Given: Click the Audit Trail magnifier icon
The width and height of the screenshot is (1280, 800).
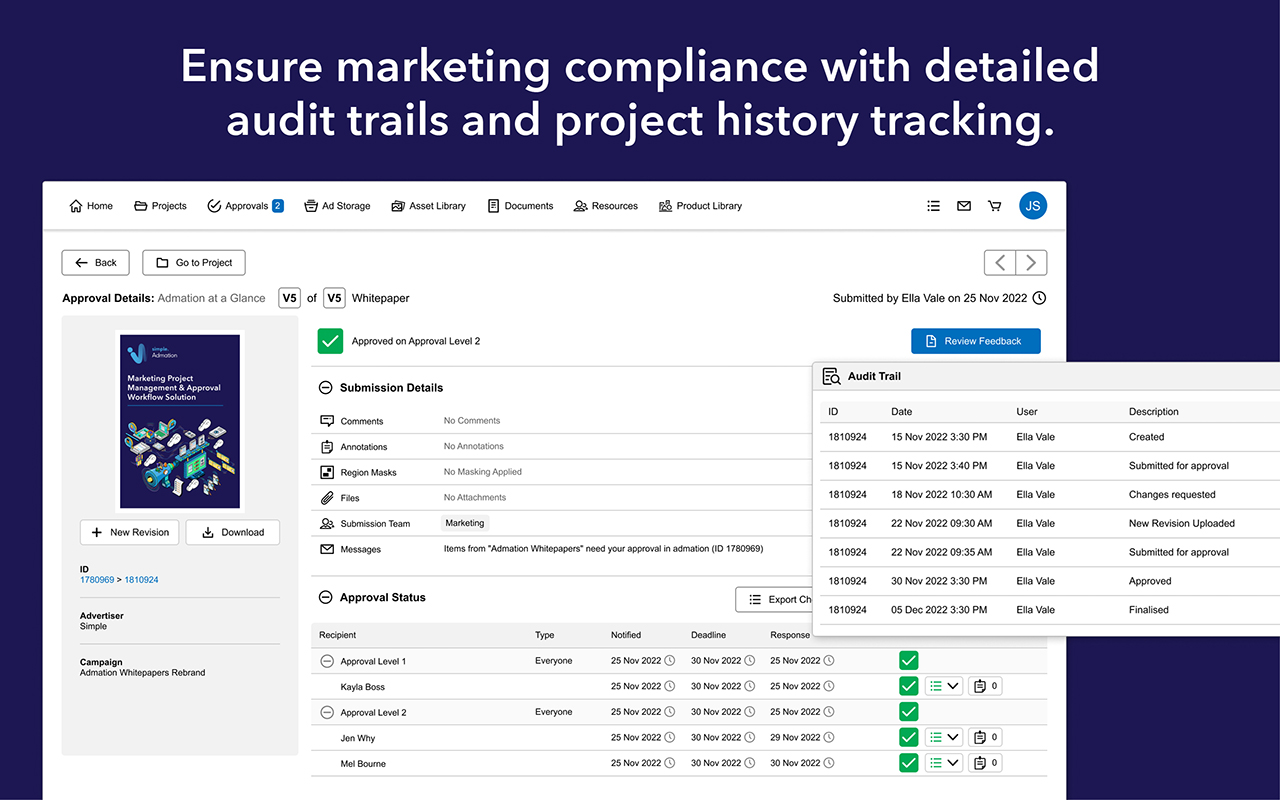Looking at the screenshot, I should (x=831, y=376).
